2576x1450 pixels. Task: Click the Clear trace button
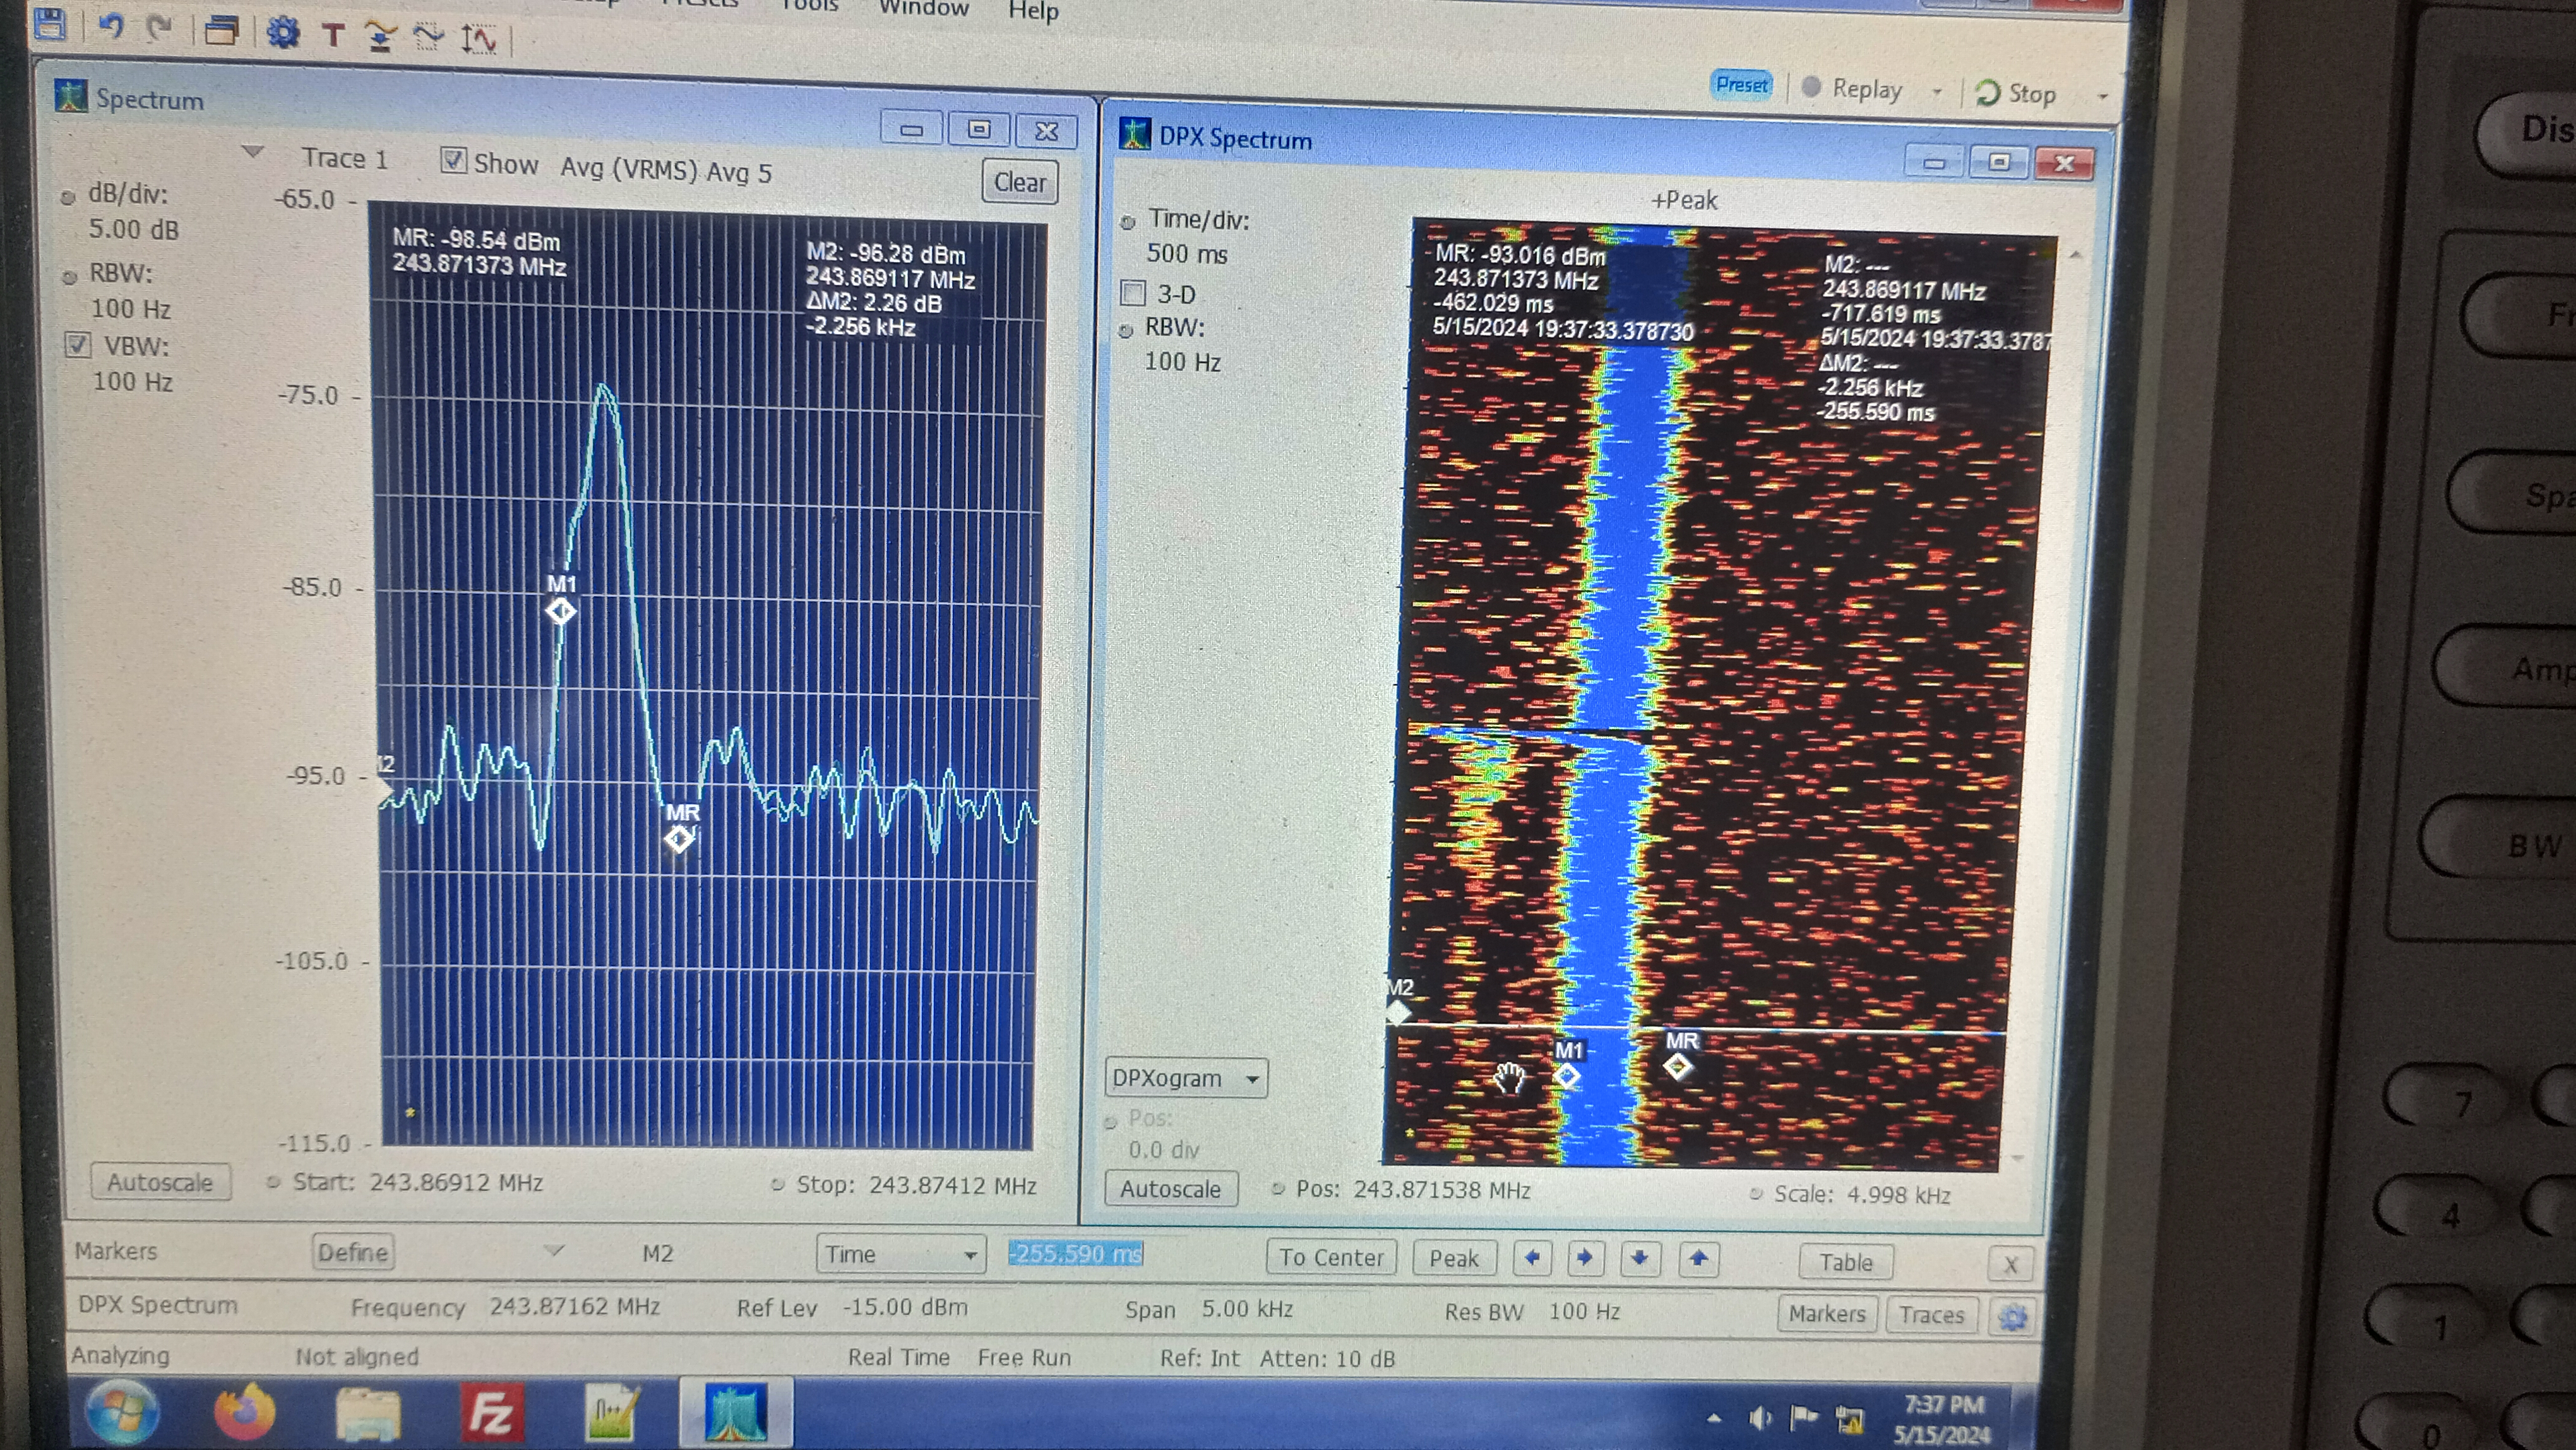1019,182
